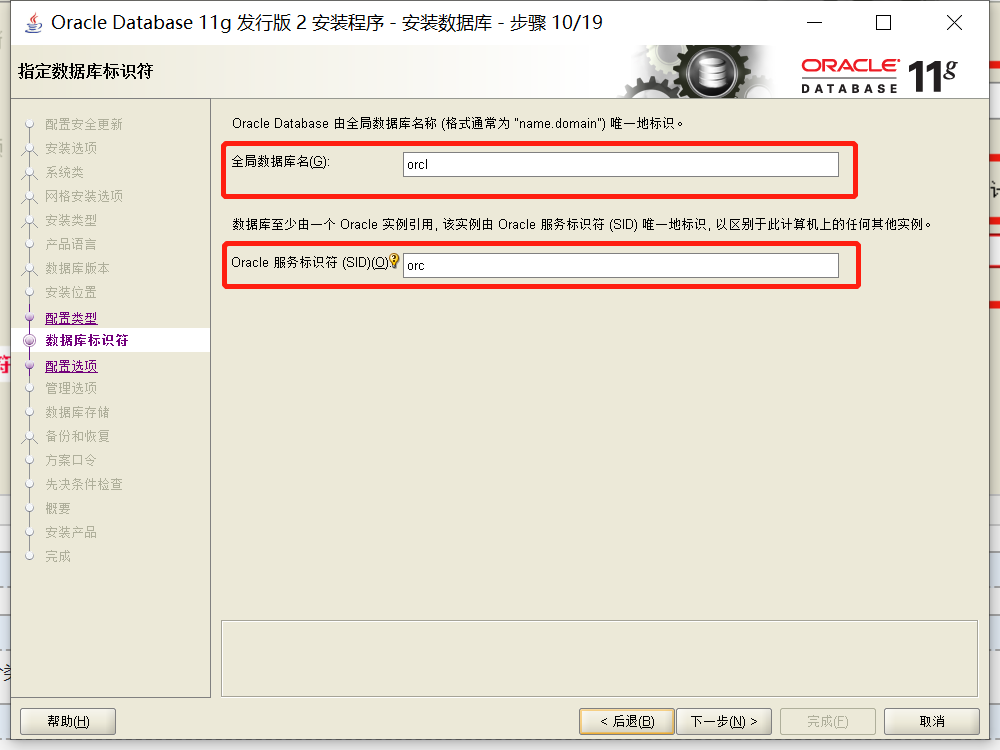Select the 数据库存储 step

(77, 413)
